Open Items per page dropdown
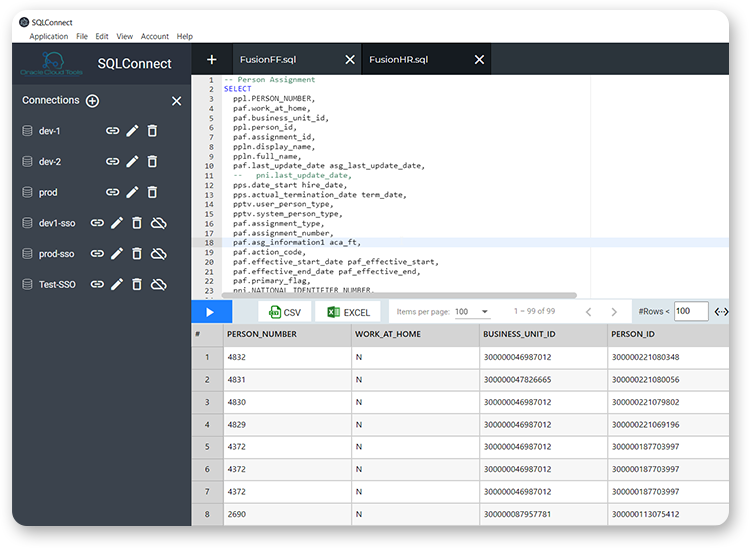This screenshot has width=749, height=548. (x=471, y=312)
